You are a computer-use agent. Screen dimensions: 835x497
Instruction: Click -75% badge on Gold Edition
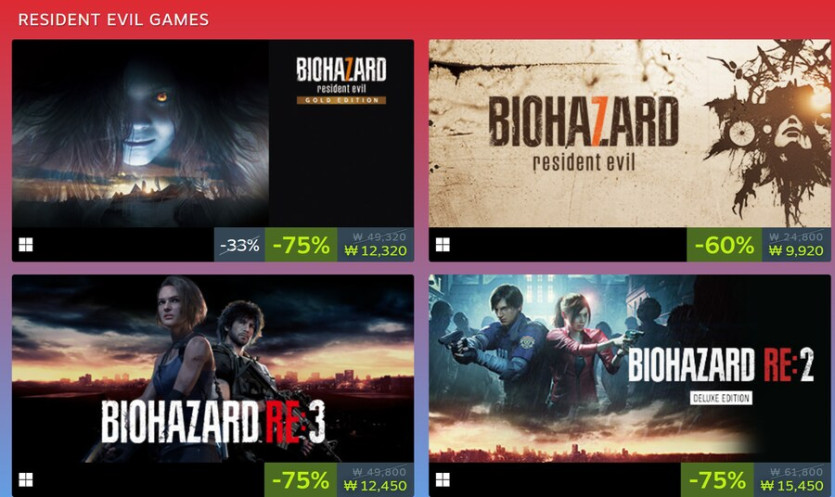(301, 245)
